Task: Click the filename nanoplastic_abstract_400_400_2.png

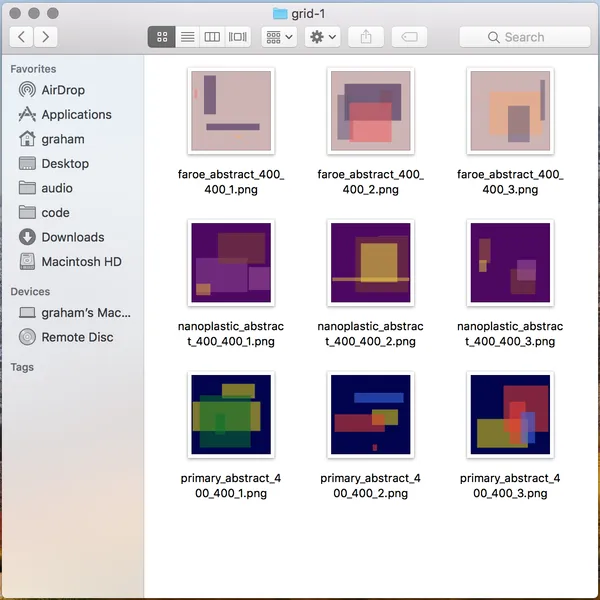Action: click(x=371, y=334)
